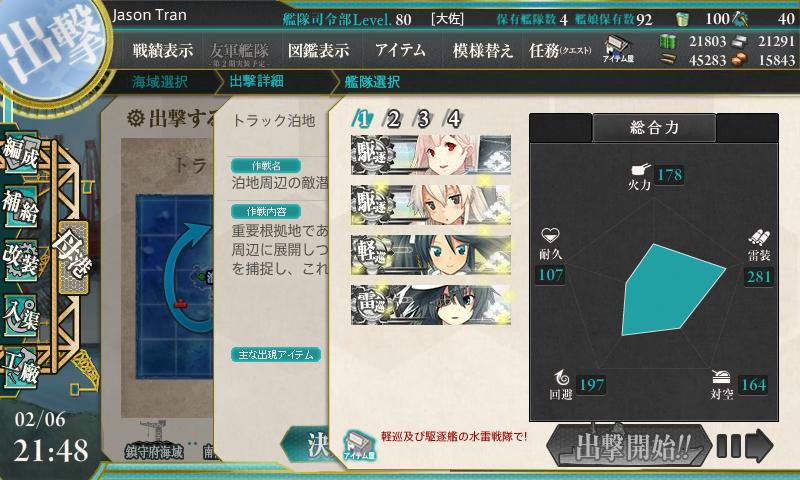Click the 雷巡 torpedo cruiser ship card
The height and width of the screenshot is (480, 800).
coord(431,305)
